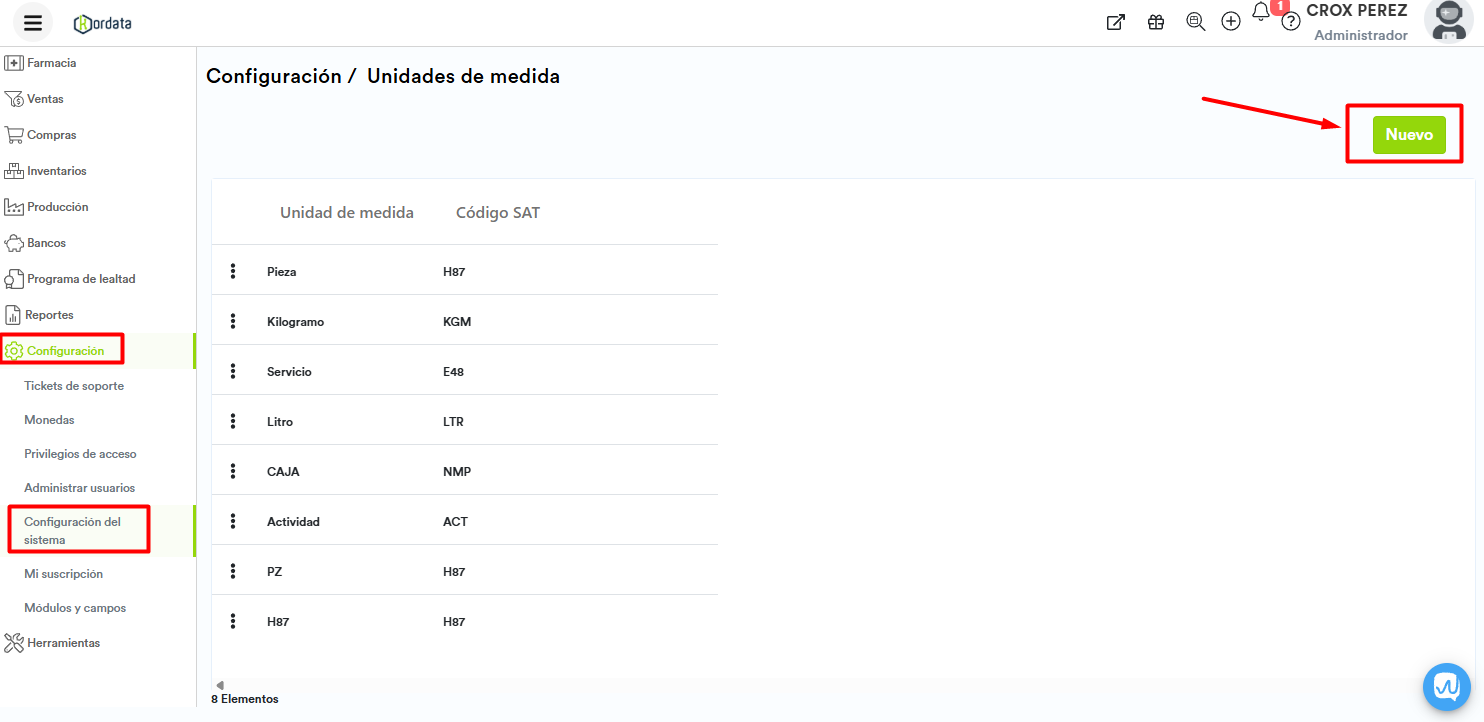Screen dimensions: 1484x722
Task: Open the chat support bubble
Action: pos(1447,686)
